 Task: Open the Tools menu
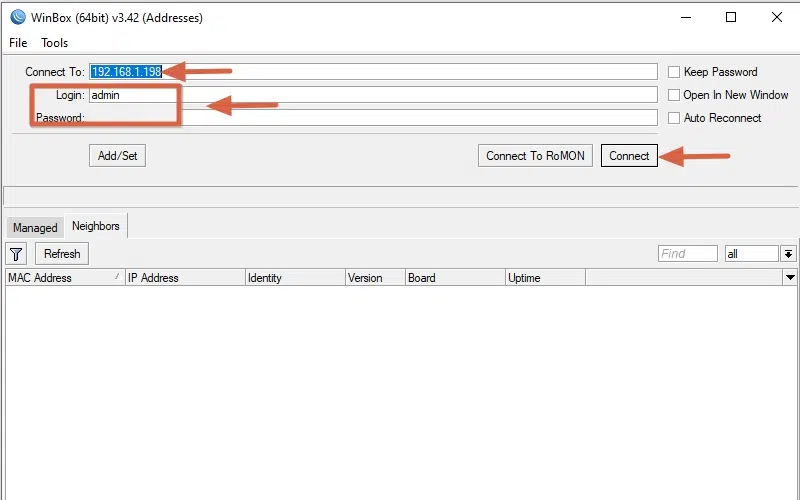pos(55,43)
